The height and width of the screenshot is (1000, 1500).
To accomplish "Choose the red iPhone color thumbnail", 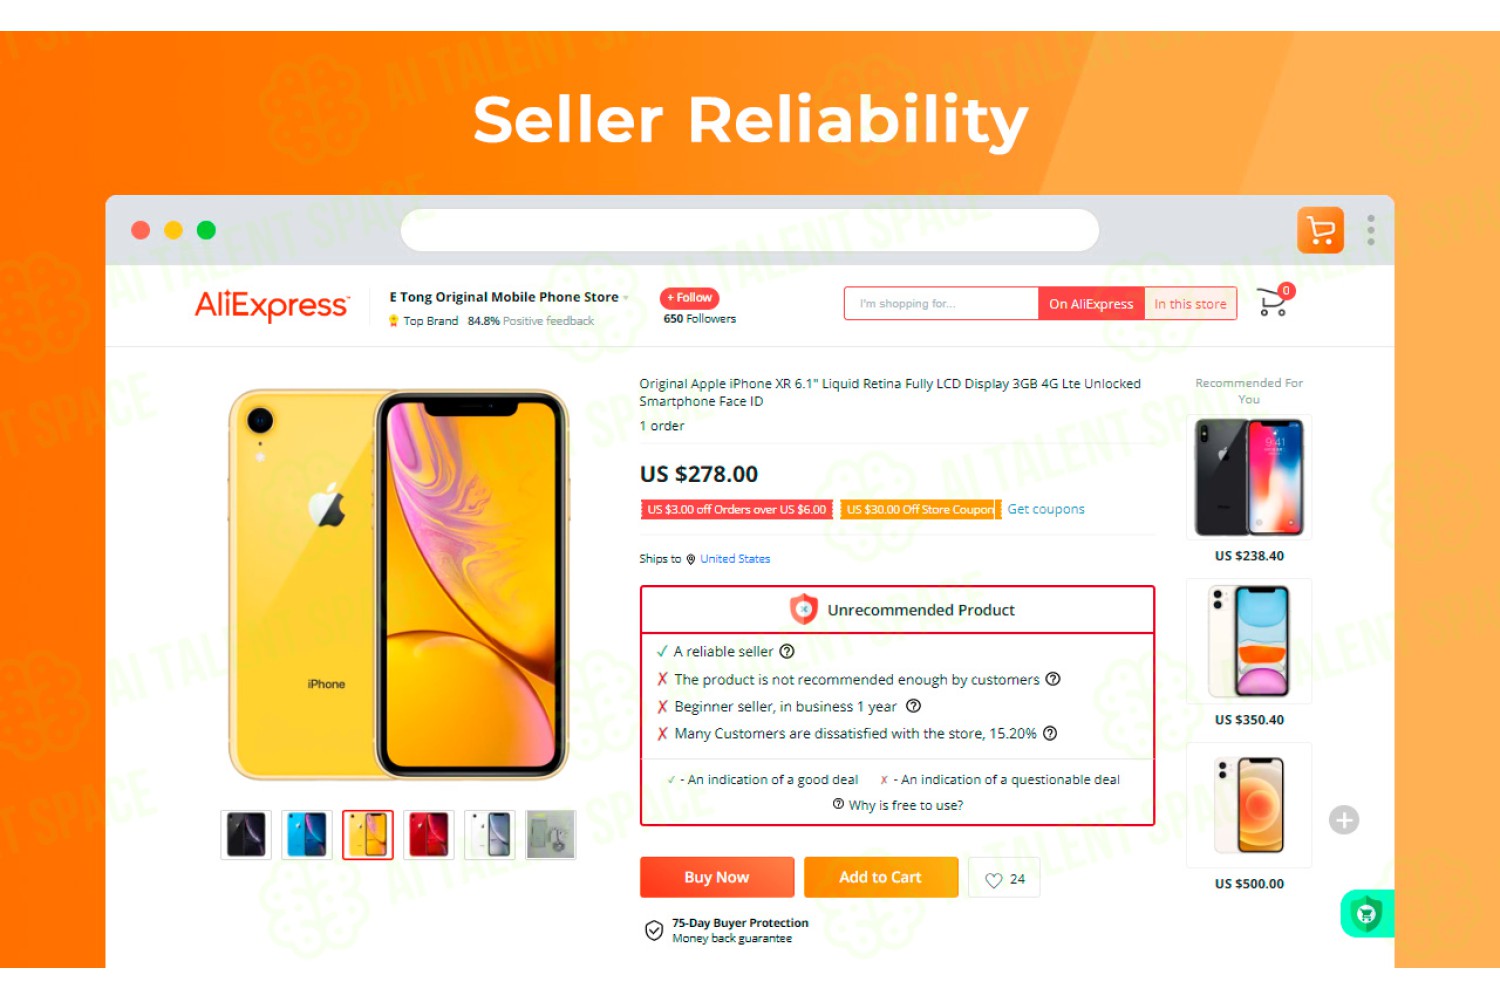I will point(429,834).
